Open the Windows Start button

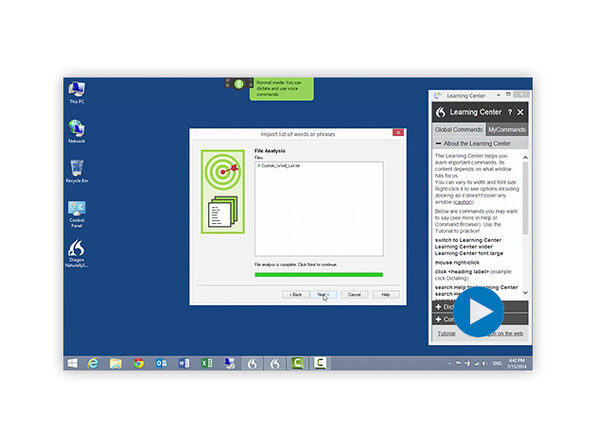click(73, 363)
